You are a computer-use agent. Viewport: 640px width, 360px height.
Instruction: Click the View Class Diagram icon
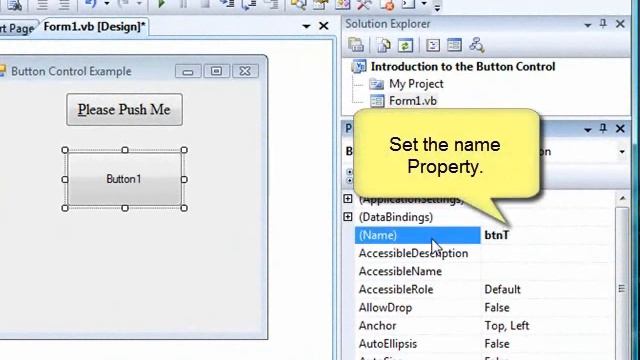476,45
